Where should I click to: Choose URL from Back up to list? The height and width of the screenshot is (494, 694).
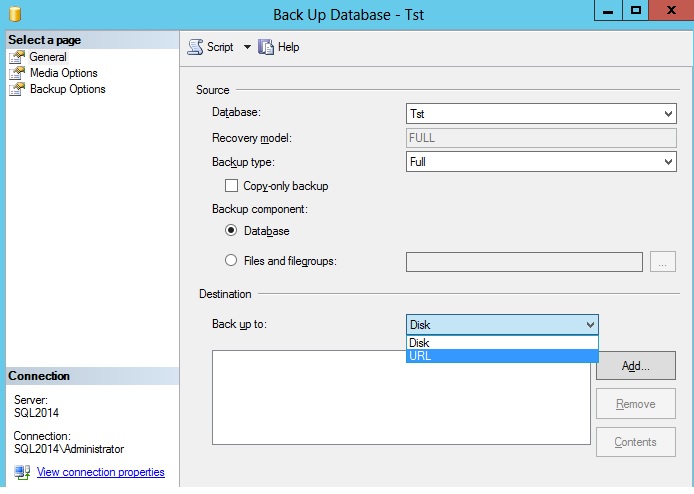point(502,356)
